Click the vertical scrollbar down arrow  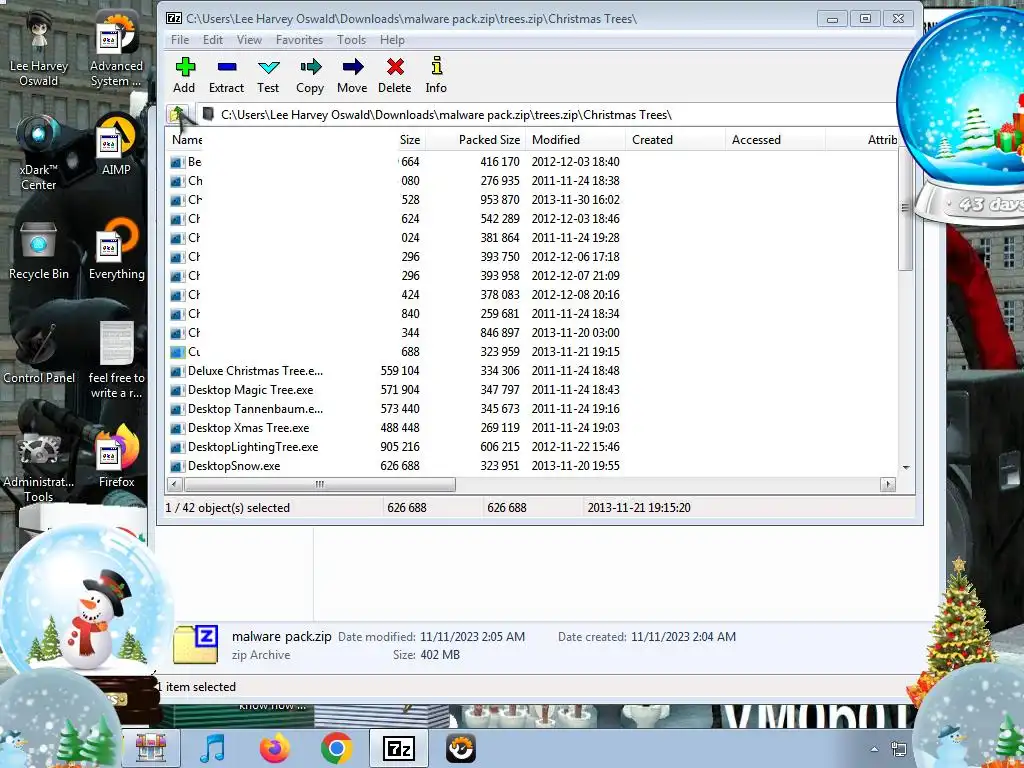pyautogui.click(x=906, y=468)
